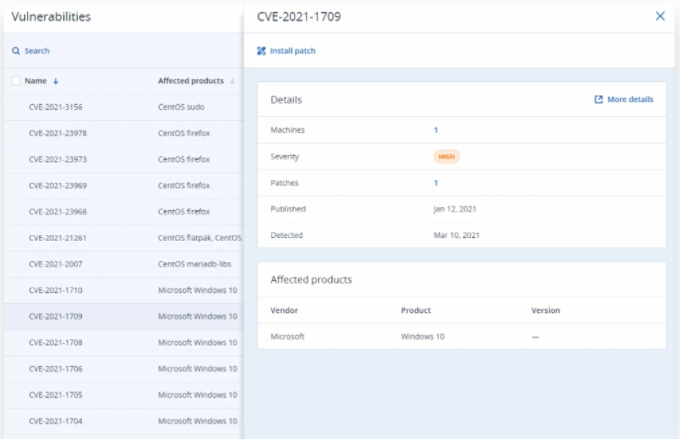The image size is (680, 439).
Task: Click the CVE-2021-1709 panel title
Action: (299, 16)
